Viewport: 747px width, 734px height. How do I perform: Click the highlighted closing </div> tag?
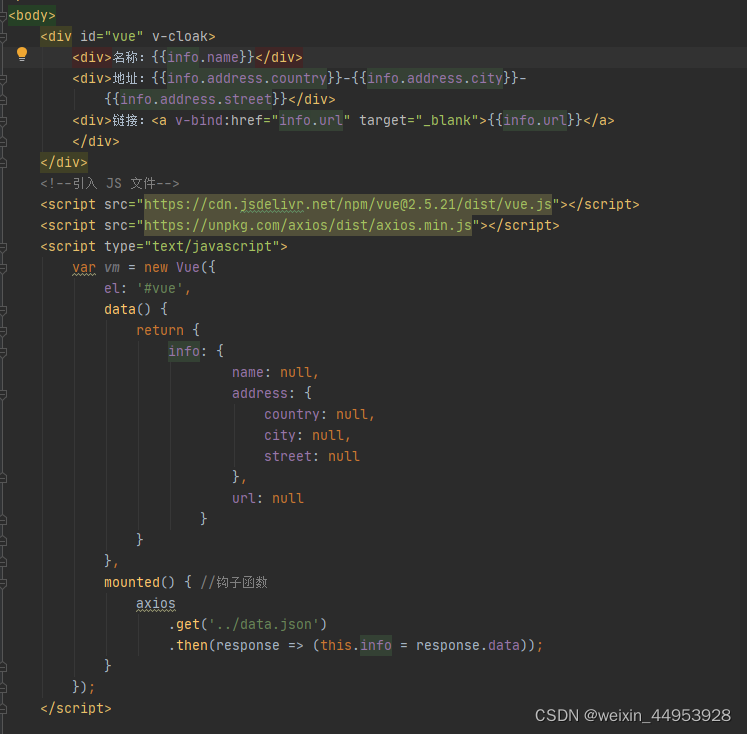pos(64,163)
